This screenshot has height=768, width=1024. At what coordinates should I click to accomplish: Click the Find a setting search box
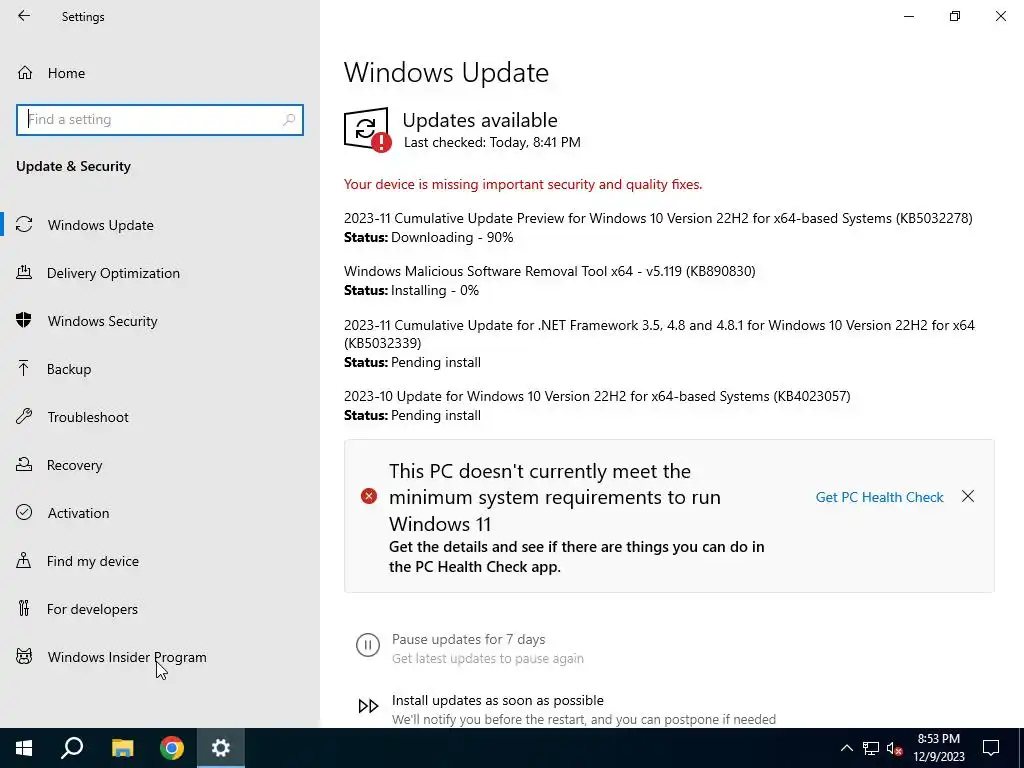tap(159, 120)
